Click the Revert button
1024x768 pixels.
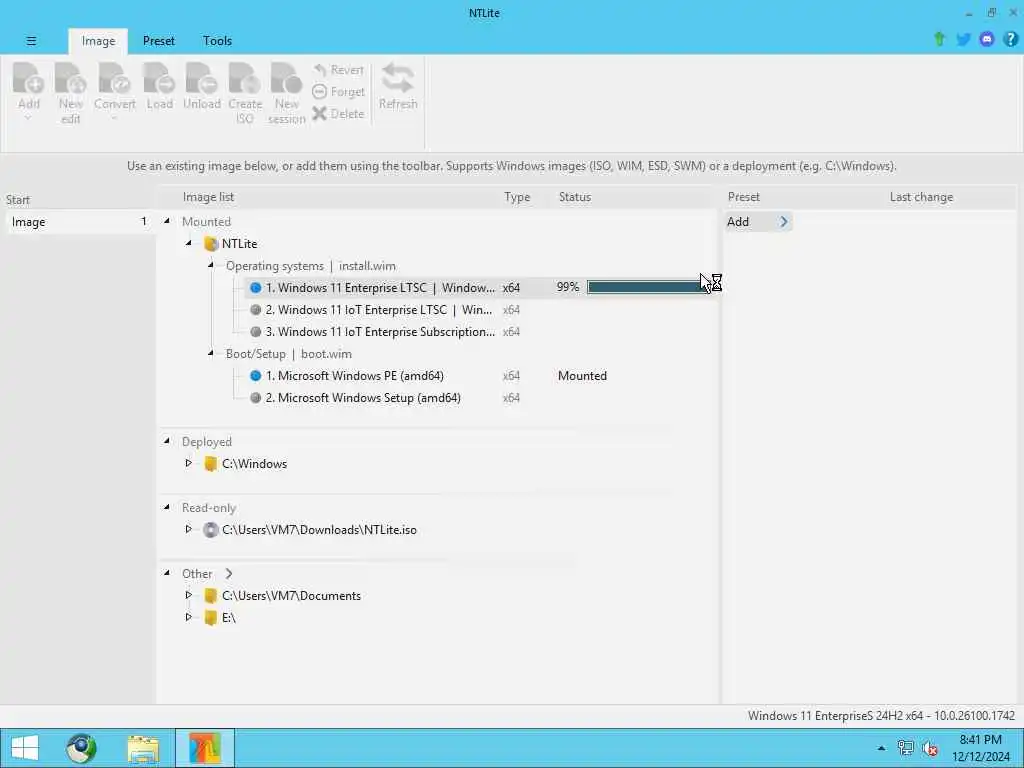click(338, 70)
